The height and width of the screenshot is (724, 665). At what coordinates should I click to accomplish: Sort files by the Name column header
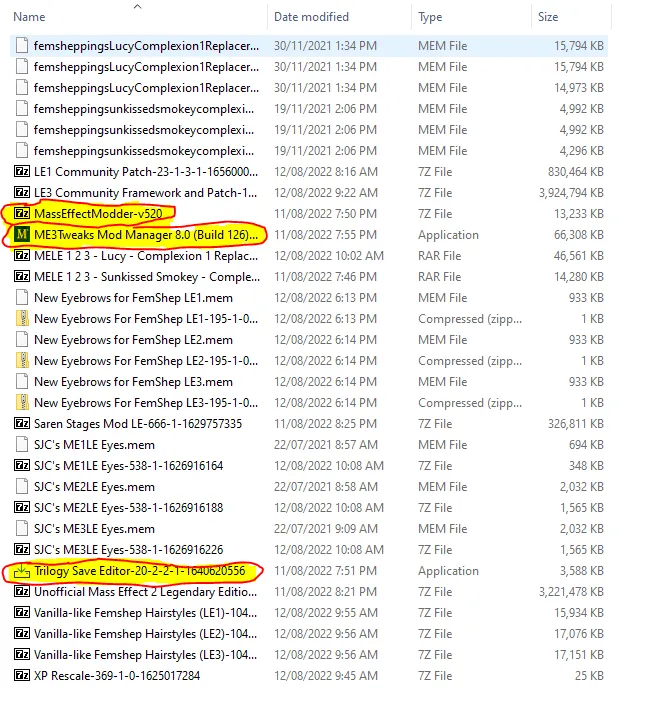(29, 17)
